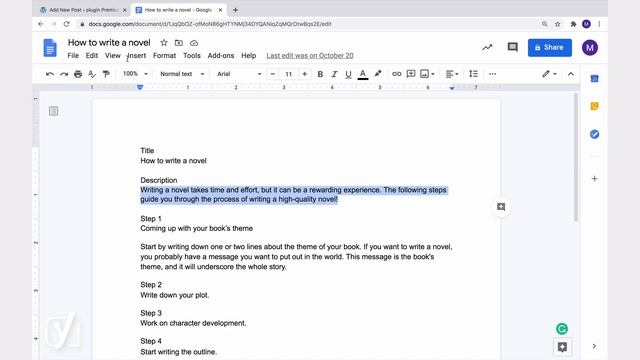Select the Paint format tool
This screenshot has height=360, width=640.
tap(106, 74)
